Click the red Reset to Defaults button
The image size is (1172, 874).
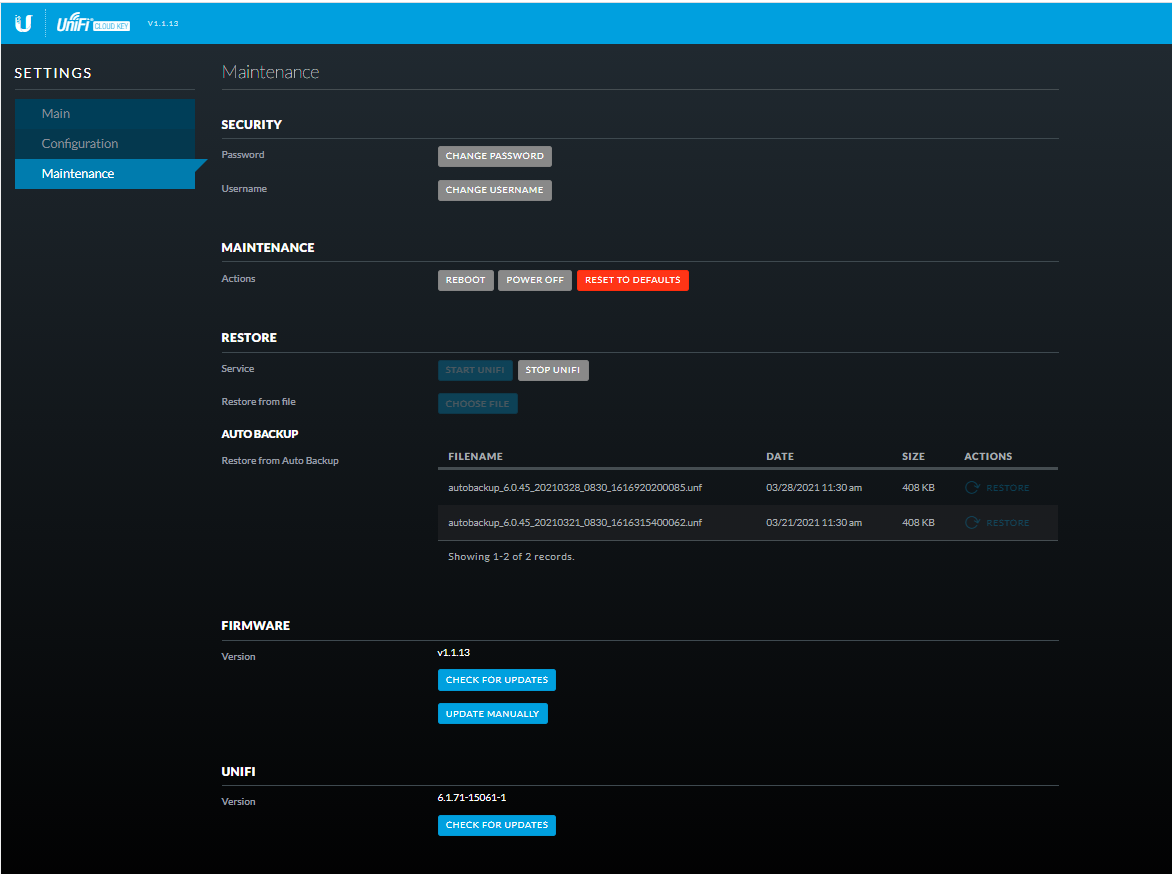coord(632,280)
